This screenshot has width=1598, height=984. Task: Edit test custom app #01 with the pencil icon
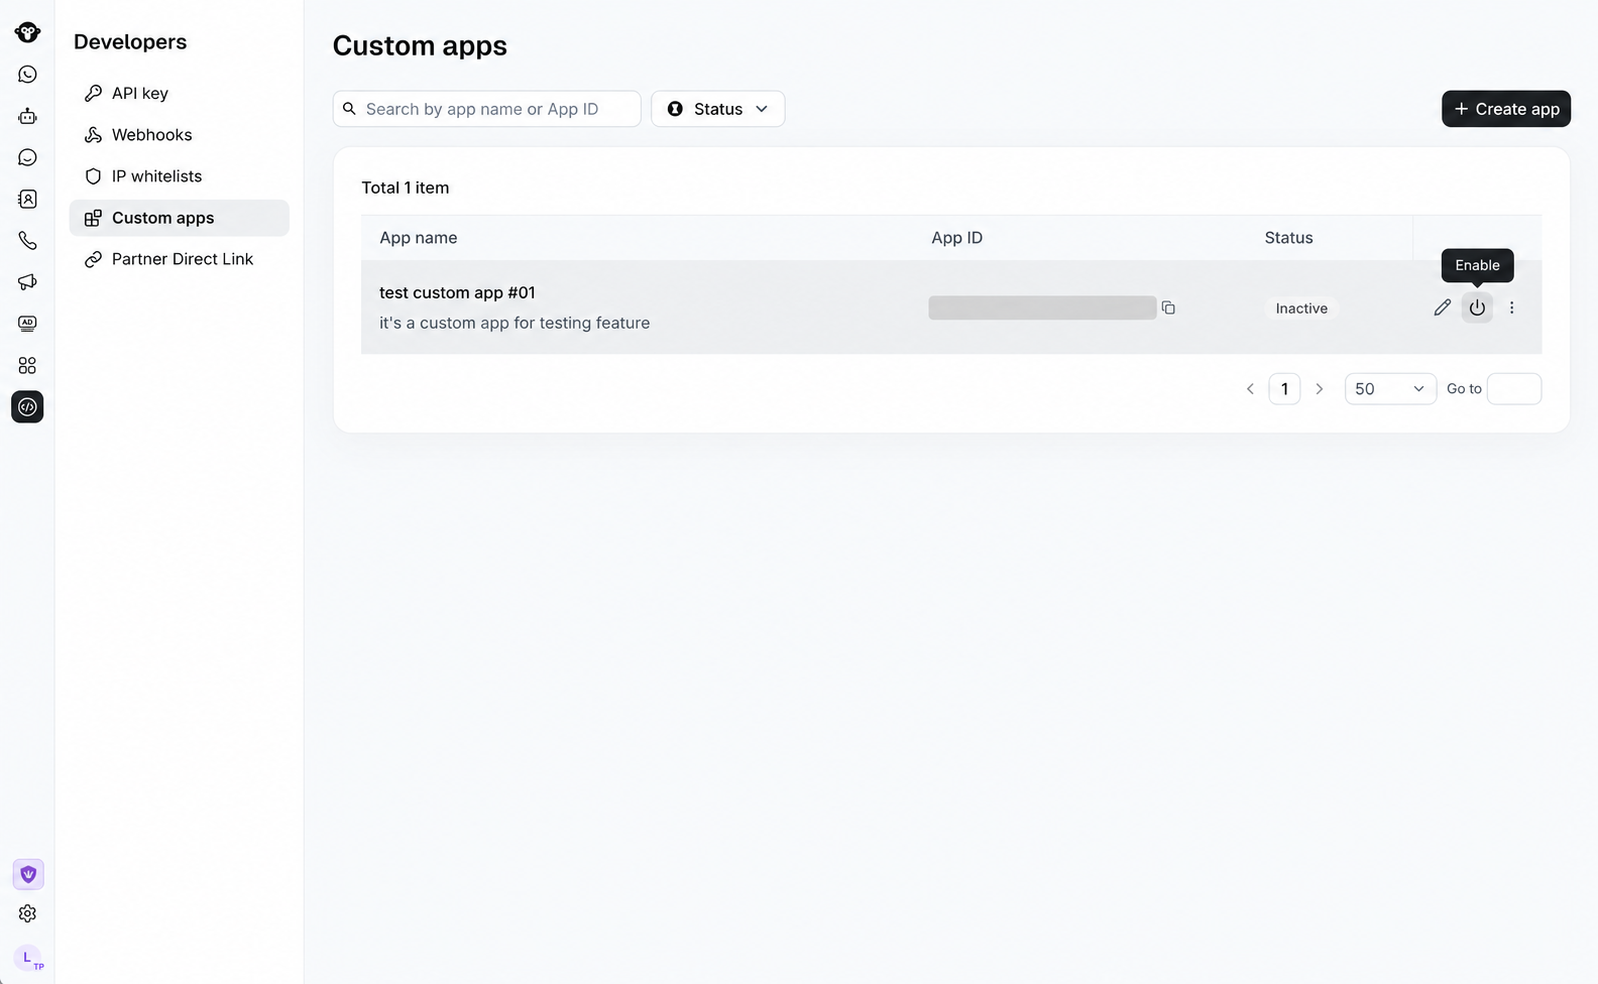coord(1442,308)
